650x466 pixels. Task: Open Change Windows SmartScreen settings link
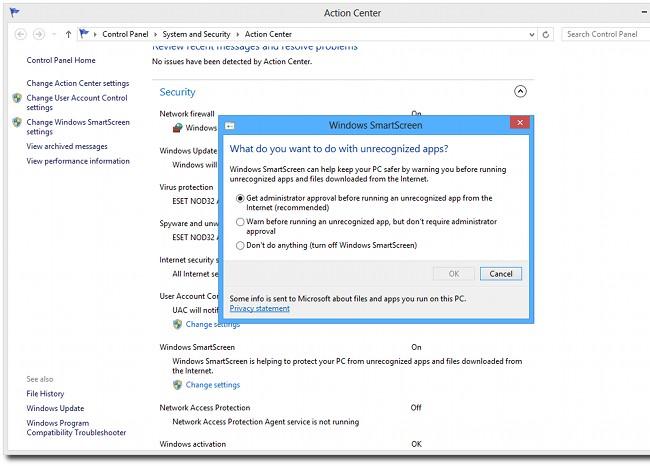[x=78, y=127]
